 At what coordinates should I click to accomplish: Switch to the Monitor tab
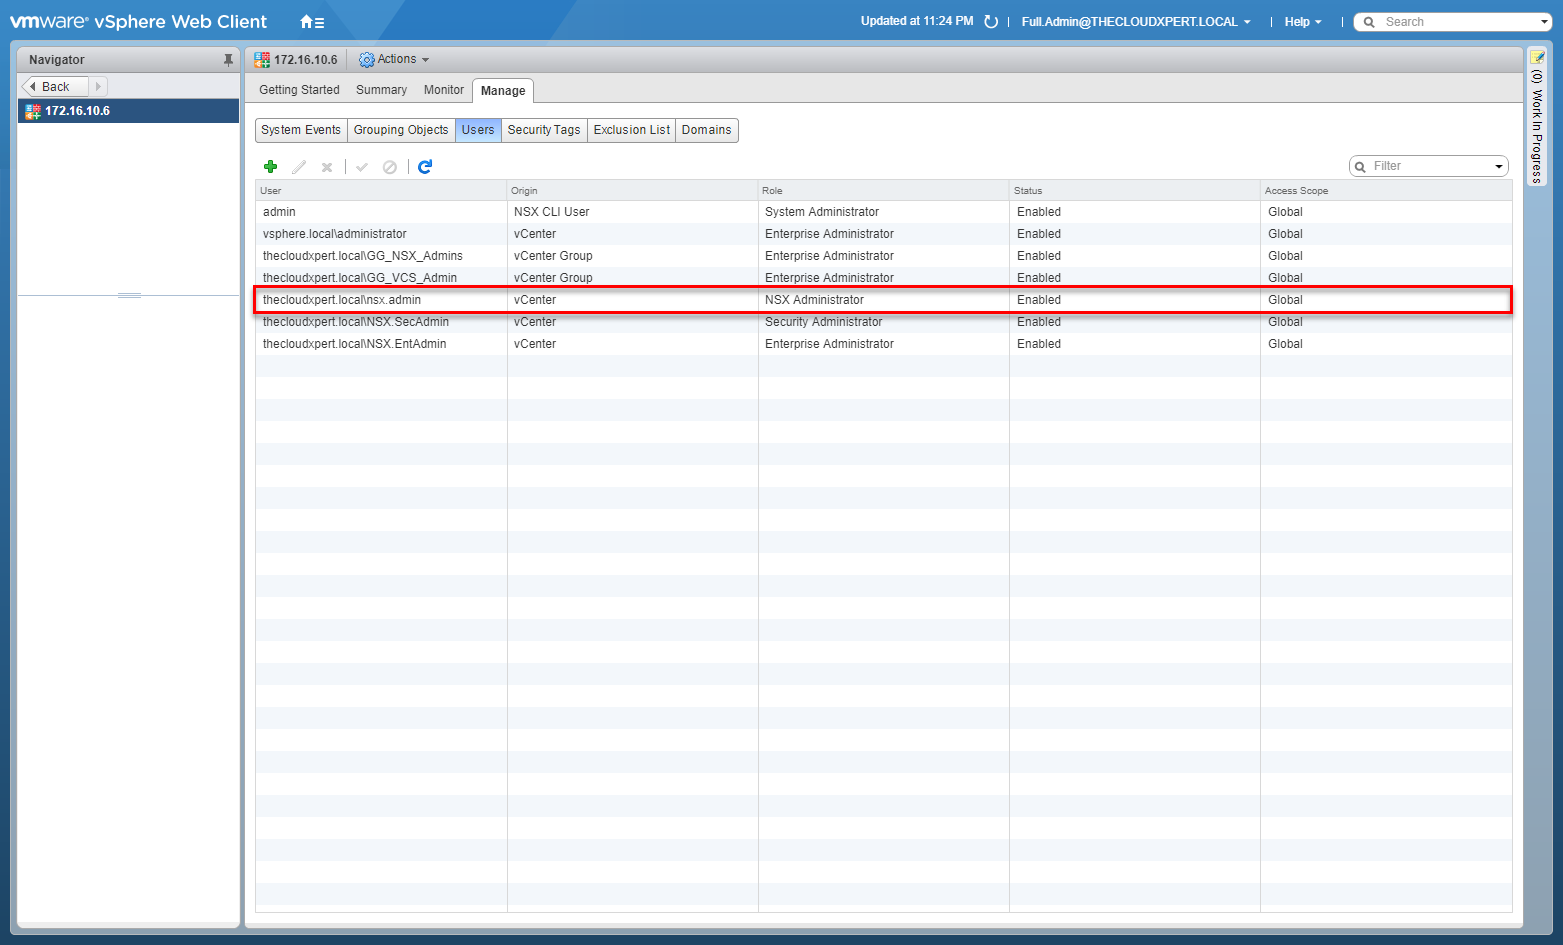(x=443, y=90)
